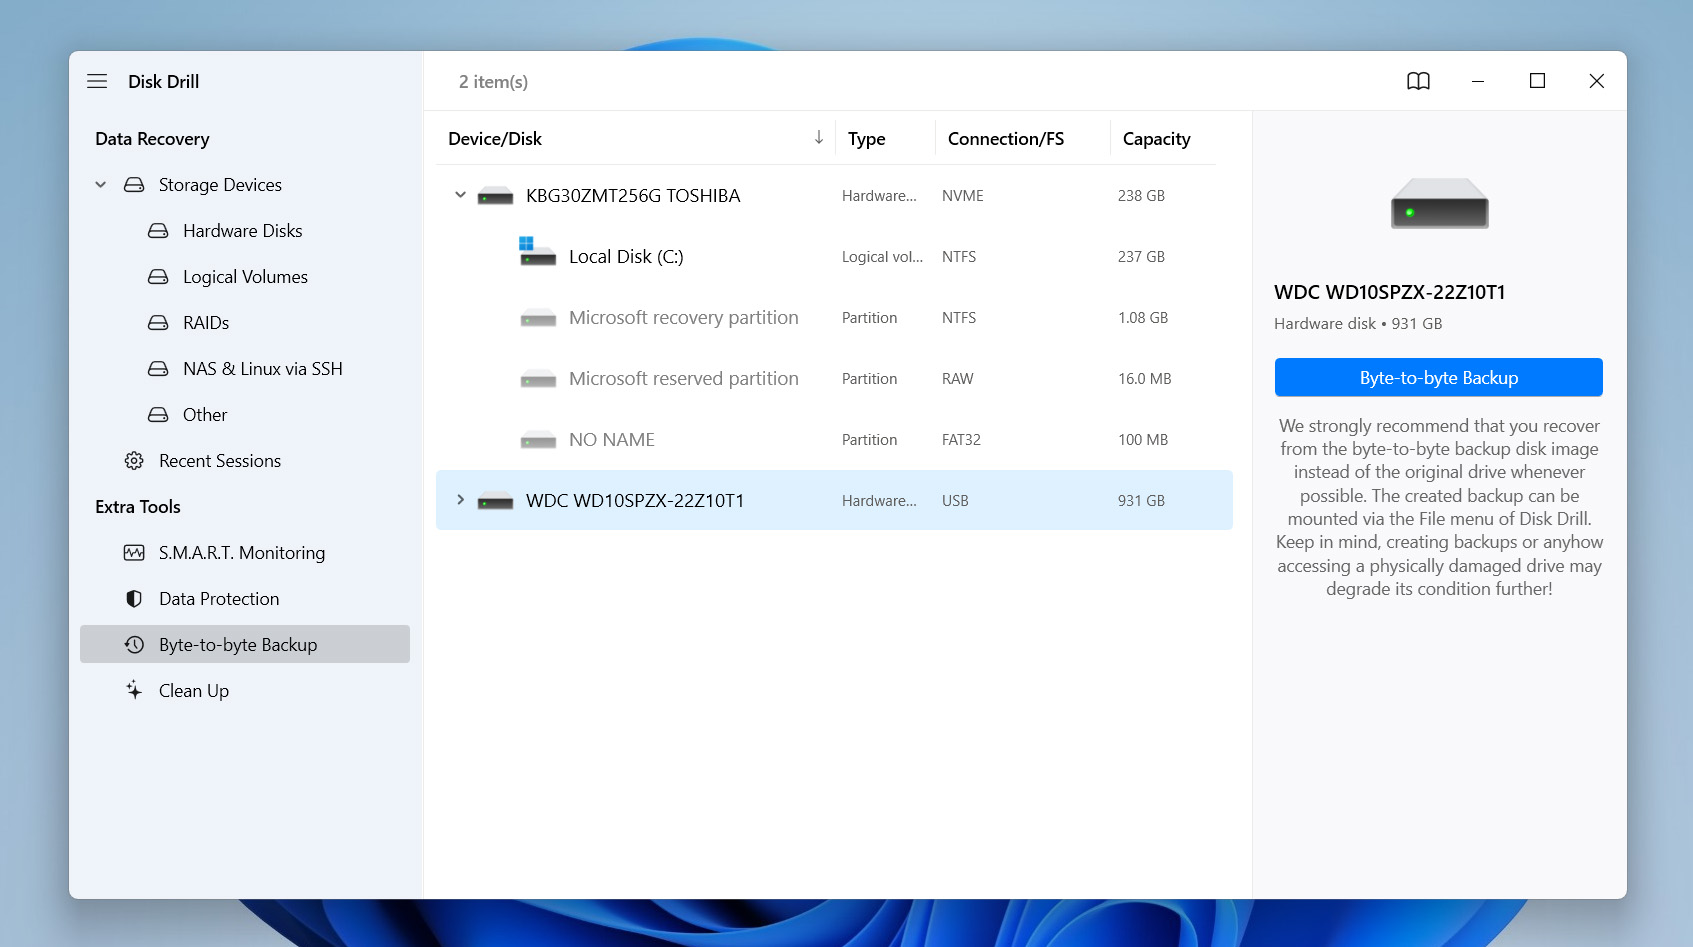This screenshot has width=1693, height=947.
Task: Open Hardware Disks in the sidebar
Action: coord(245,231)
